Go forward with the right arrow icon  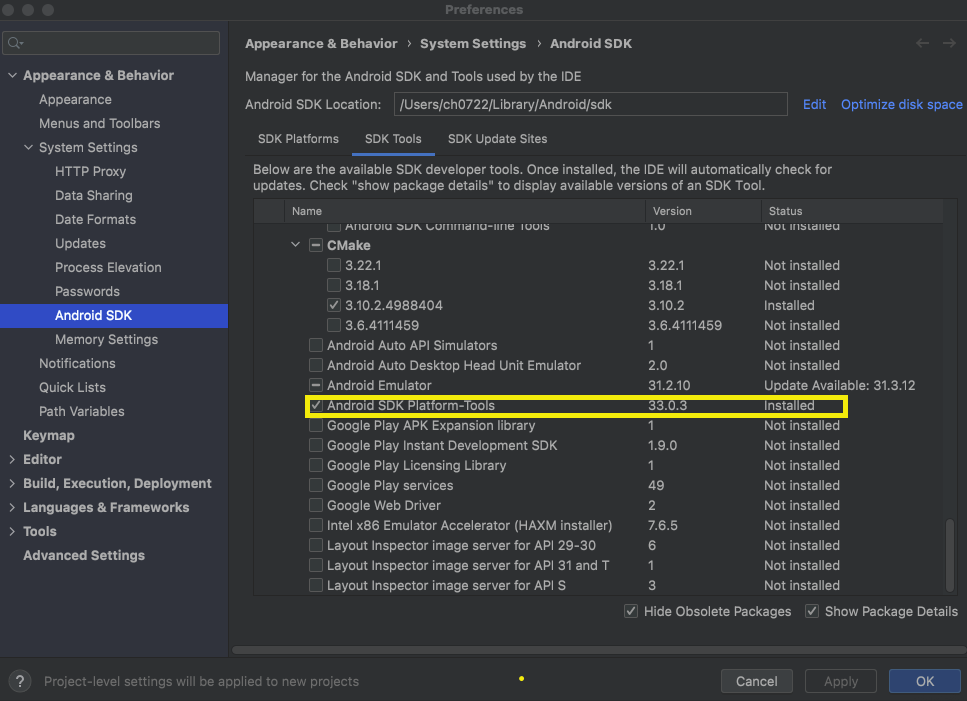949,43
